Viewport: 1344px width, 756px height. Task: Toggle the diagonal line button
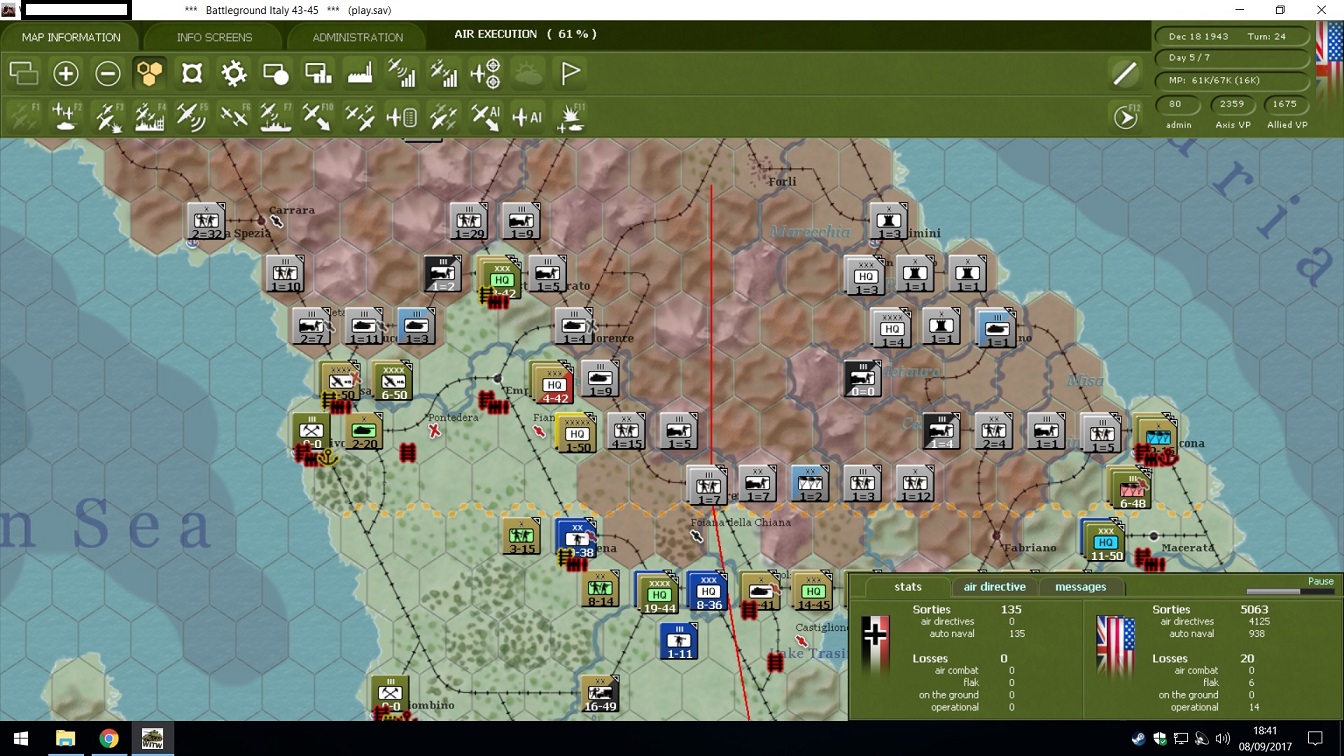point(1125,73)
